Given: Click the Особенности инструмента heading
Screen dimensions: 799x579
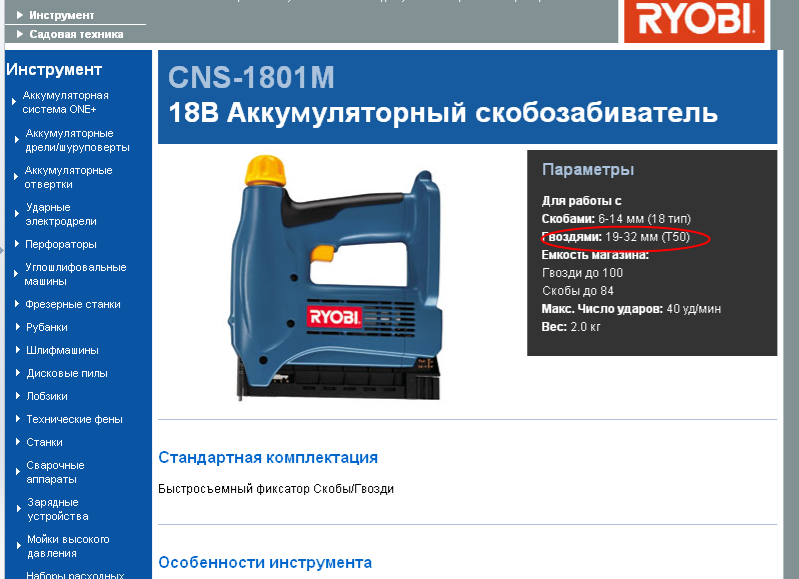Looking at the screenshot, I should pyautogui.click(x=265, y=562).
